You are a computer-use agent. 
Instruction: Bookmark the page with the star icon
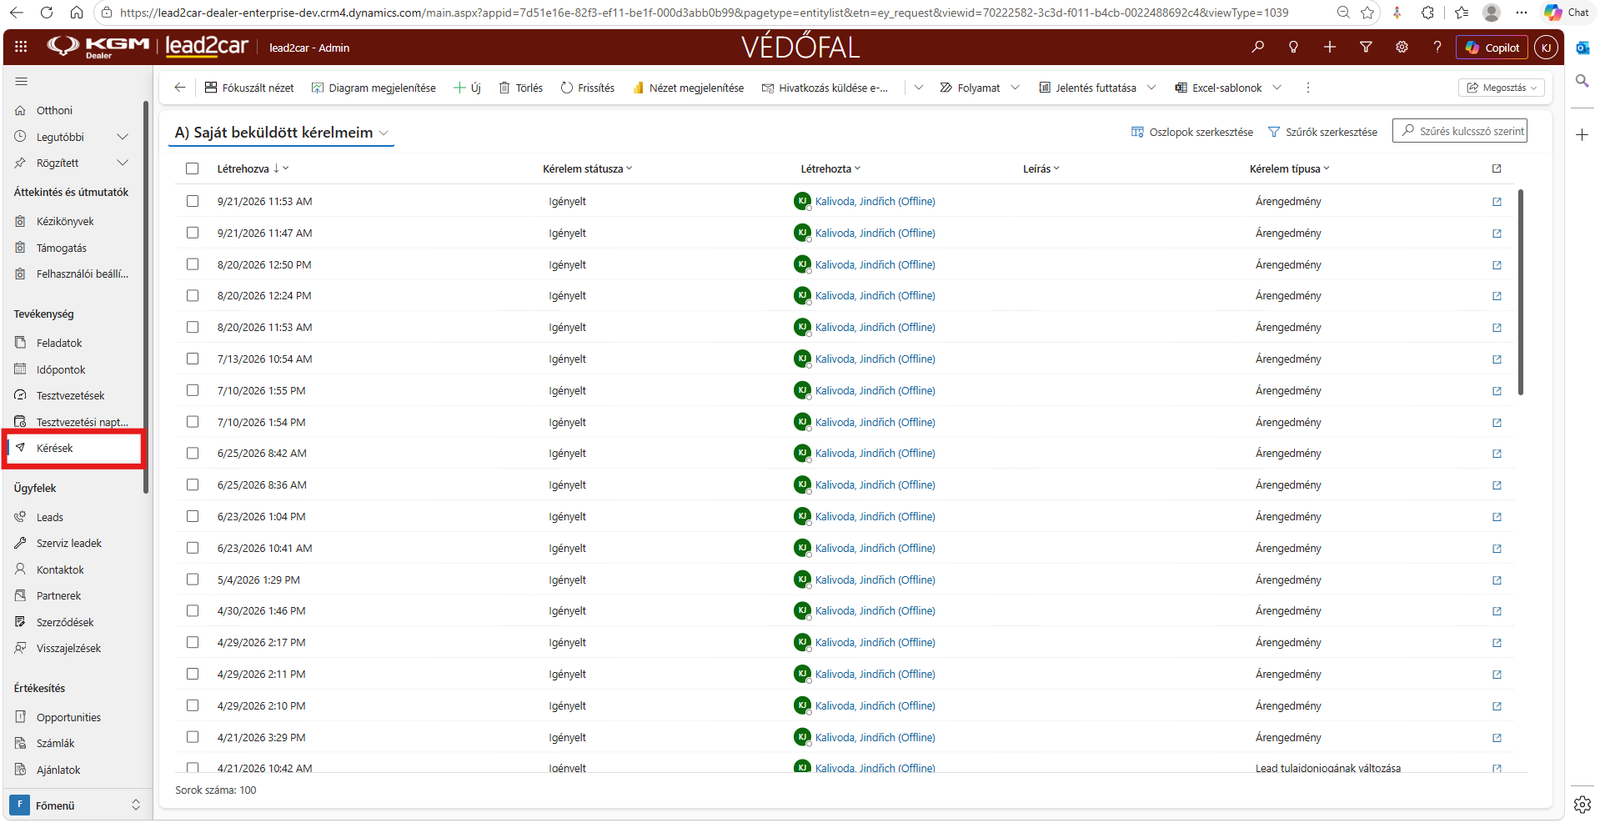coord(1368,13)
